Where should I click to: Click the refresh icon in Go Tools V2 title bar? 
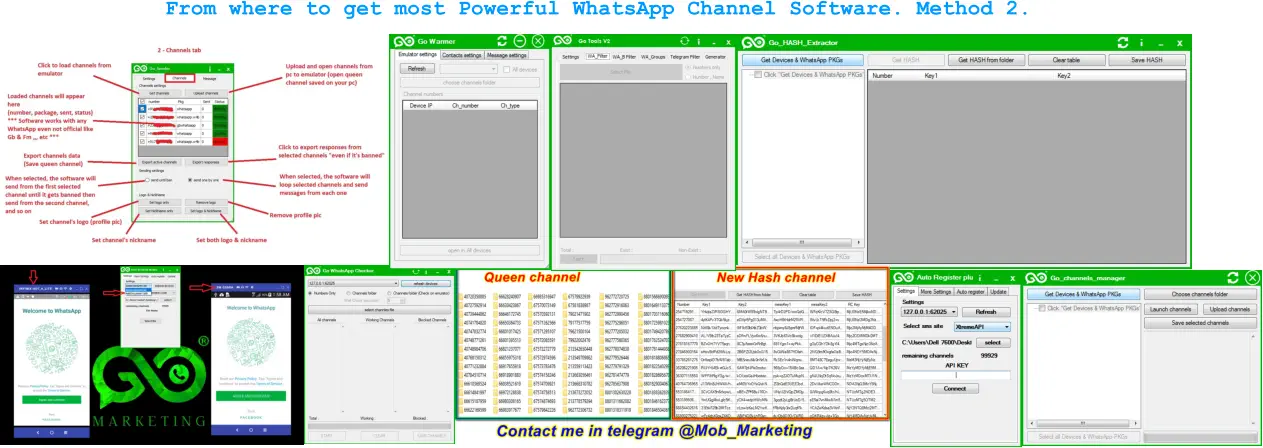(x=684, y=41)
